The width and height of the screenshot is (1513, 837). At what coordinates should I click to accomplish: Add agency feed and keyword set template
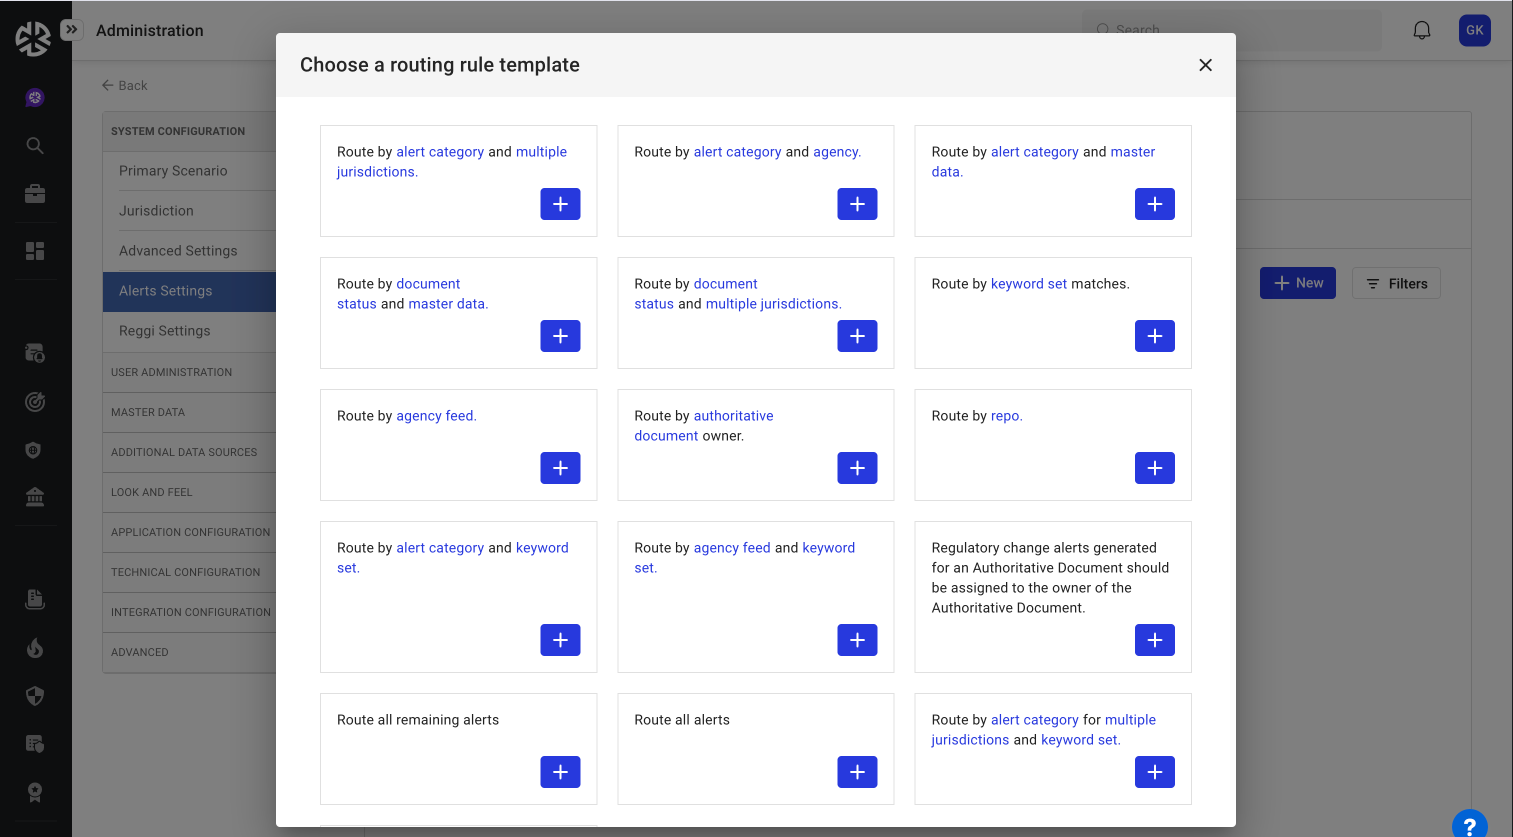[x=857, y=640]
